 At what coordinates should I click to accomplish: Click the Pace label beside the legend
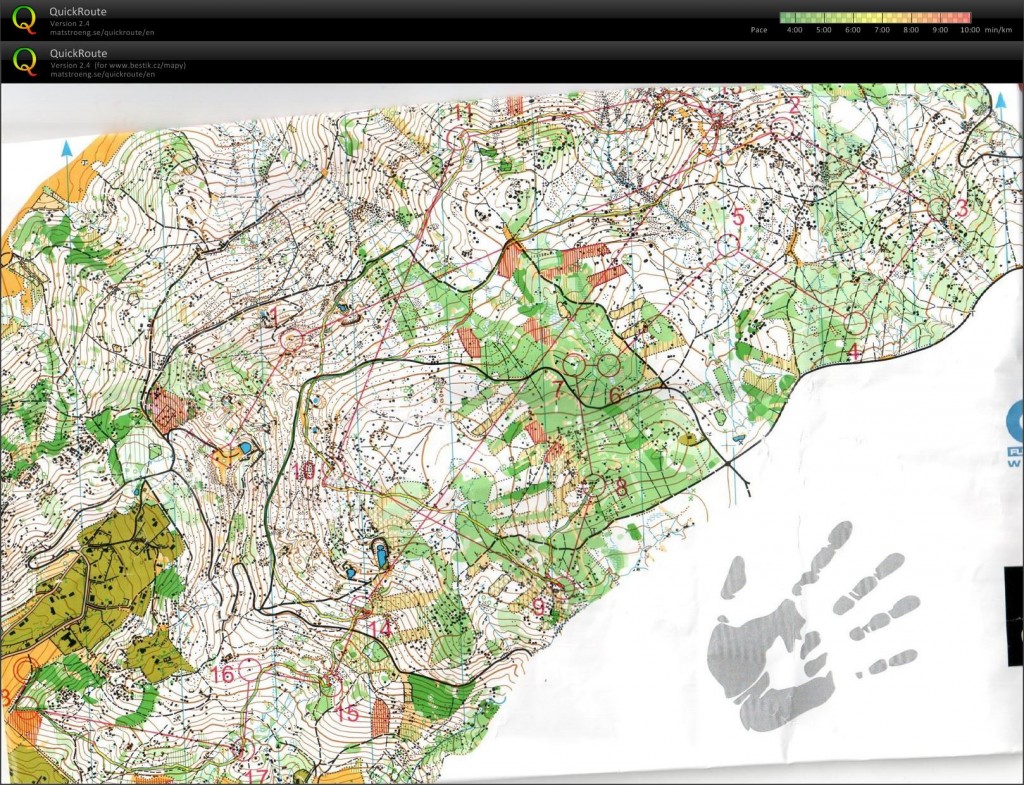(x=759, y=30)
